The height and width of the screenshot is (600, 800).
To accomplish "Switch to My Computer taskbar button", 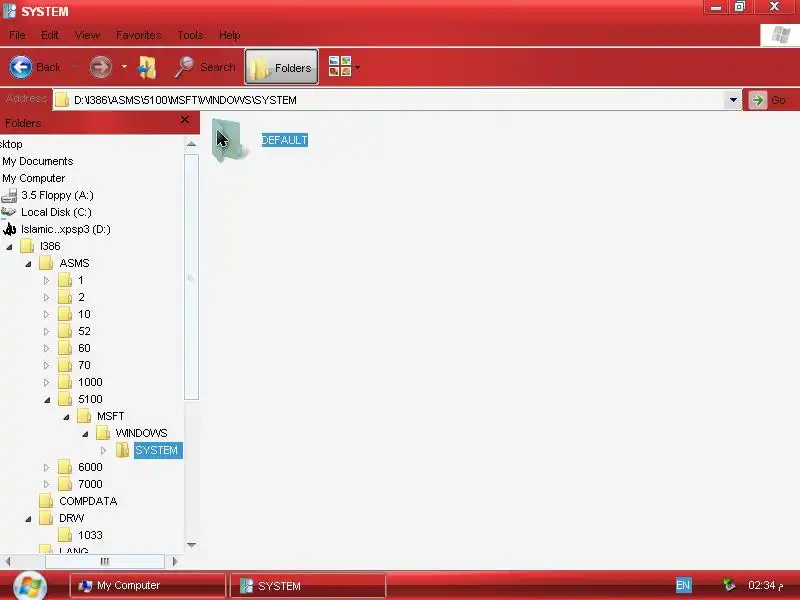I will [148, 586].
